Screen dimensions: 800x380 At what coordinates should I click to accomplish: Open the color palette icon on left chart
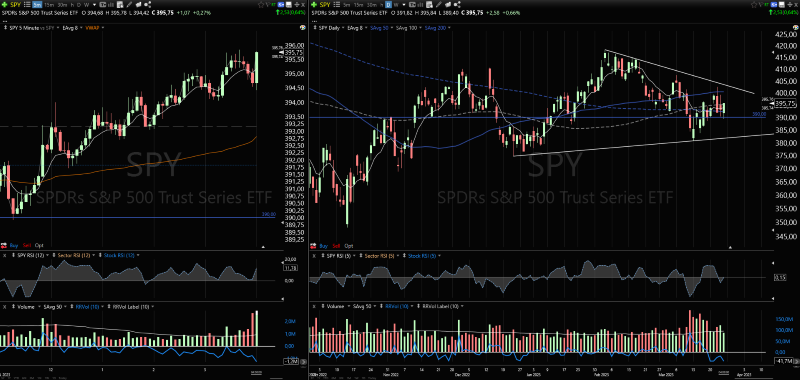(303, 27)
